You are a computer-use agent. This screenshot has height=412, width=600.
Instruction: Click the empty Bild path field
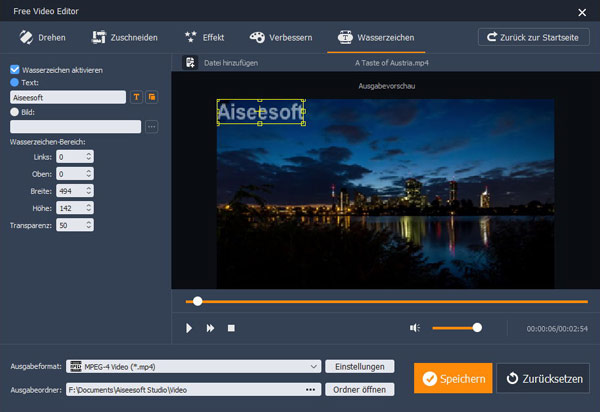tap(75, 127)
